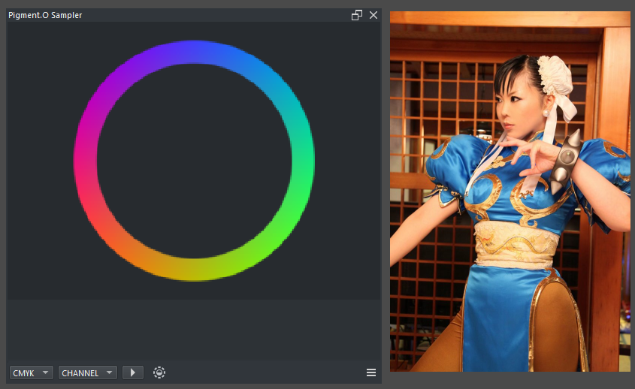Click the arrow on the CMYK combo box
The width and height of the screenshot is (635, 389).
click(45, 372)
